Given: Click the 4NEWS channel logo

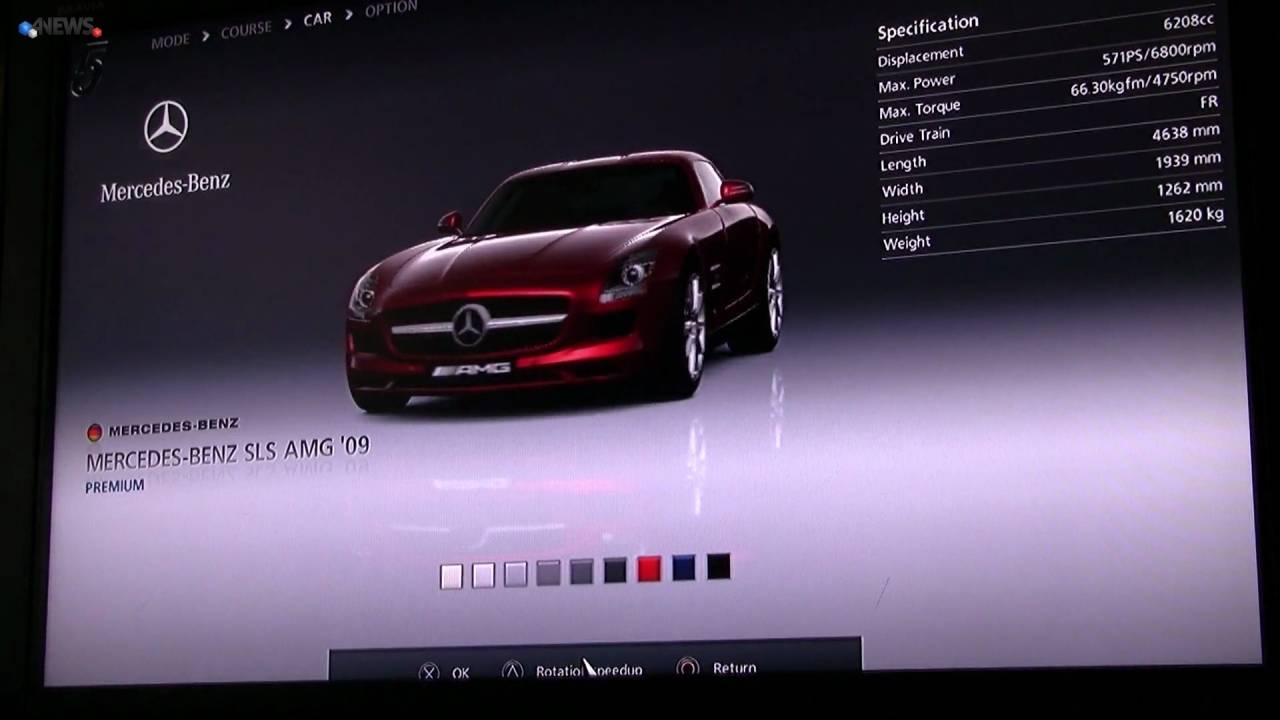Looking at the screenshot, I should click(60, 27).
